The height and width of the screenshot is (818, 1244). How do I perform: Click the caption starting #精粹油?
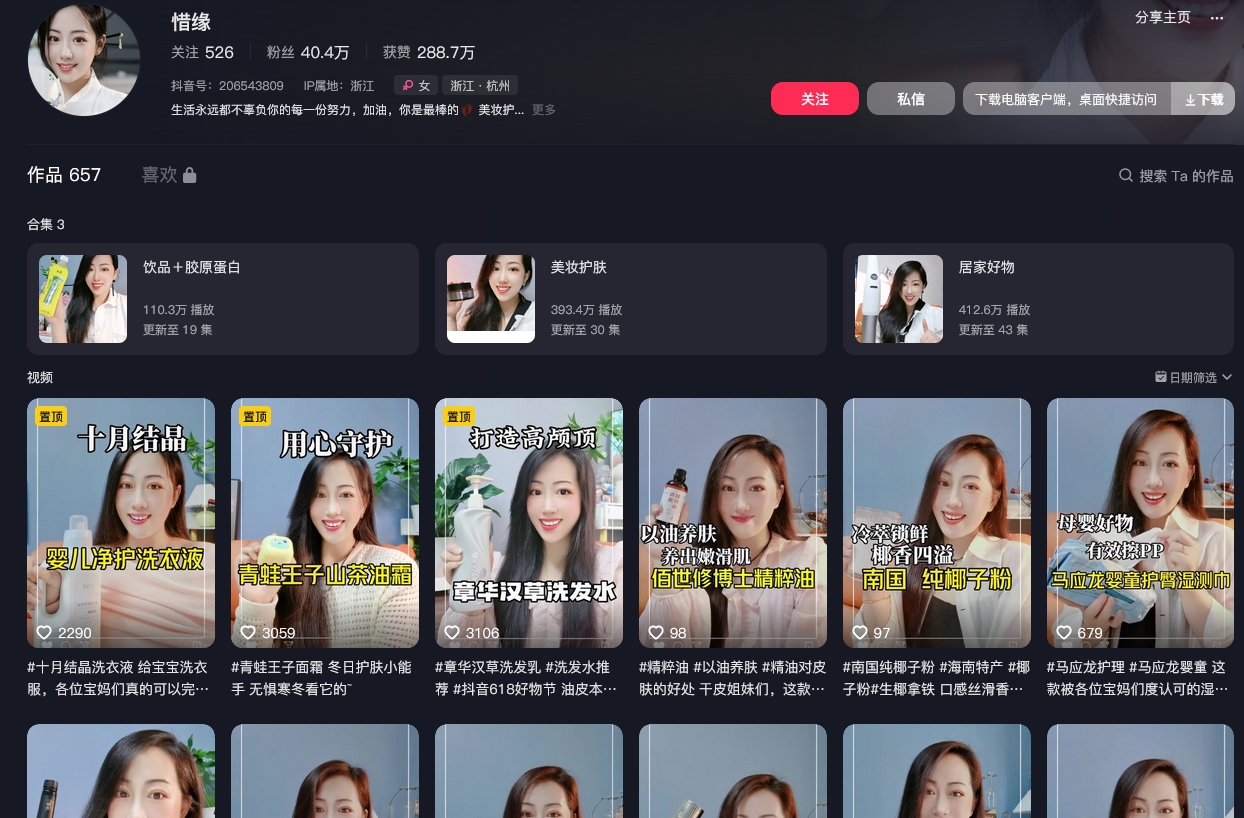click(x=733, y=677)
